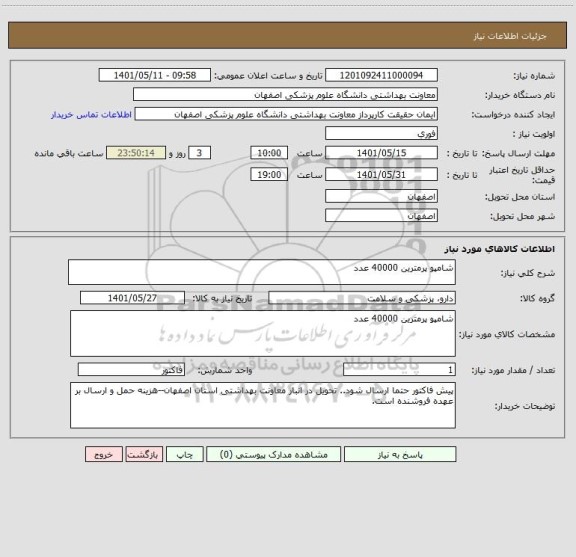The height and width of the screenshot is (557, 576).
Task: Click deadline time field 10:00
Action: (x=269, y=153)
